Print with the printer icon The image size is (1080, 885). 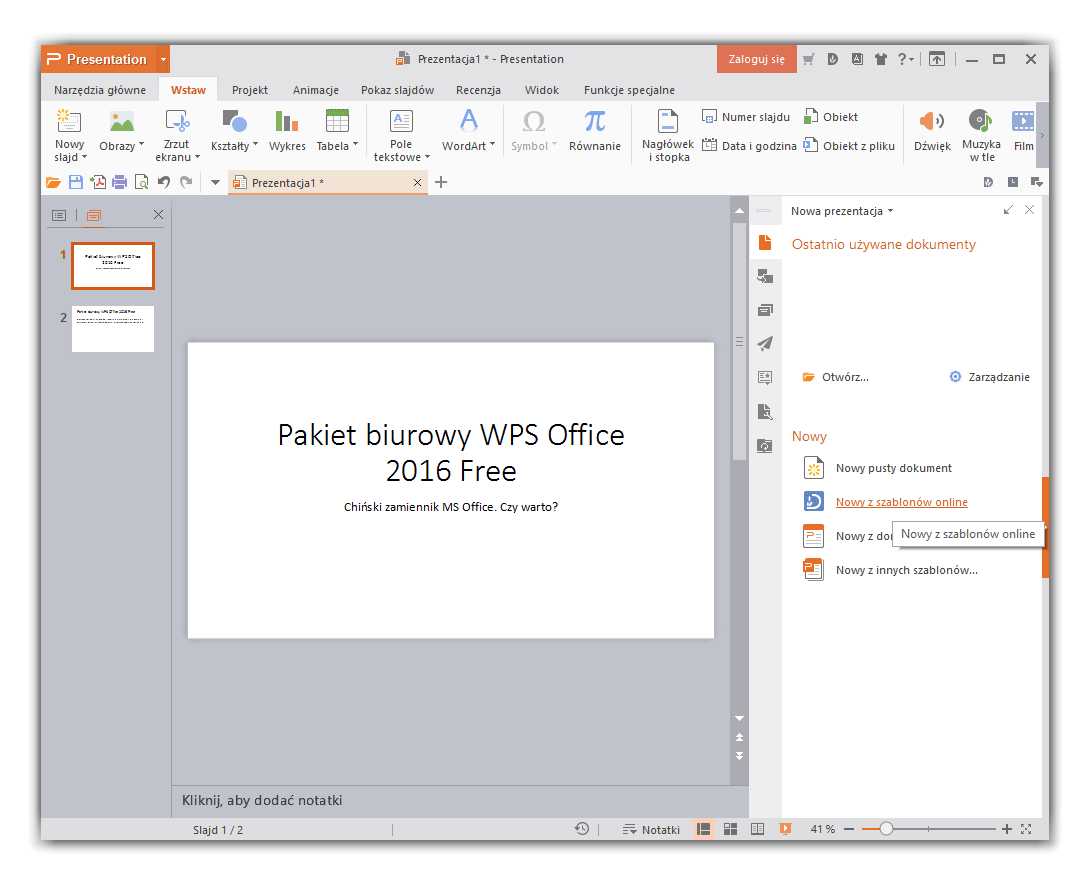coord(119,183)
